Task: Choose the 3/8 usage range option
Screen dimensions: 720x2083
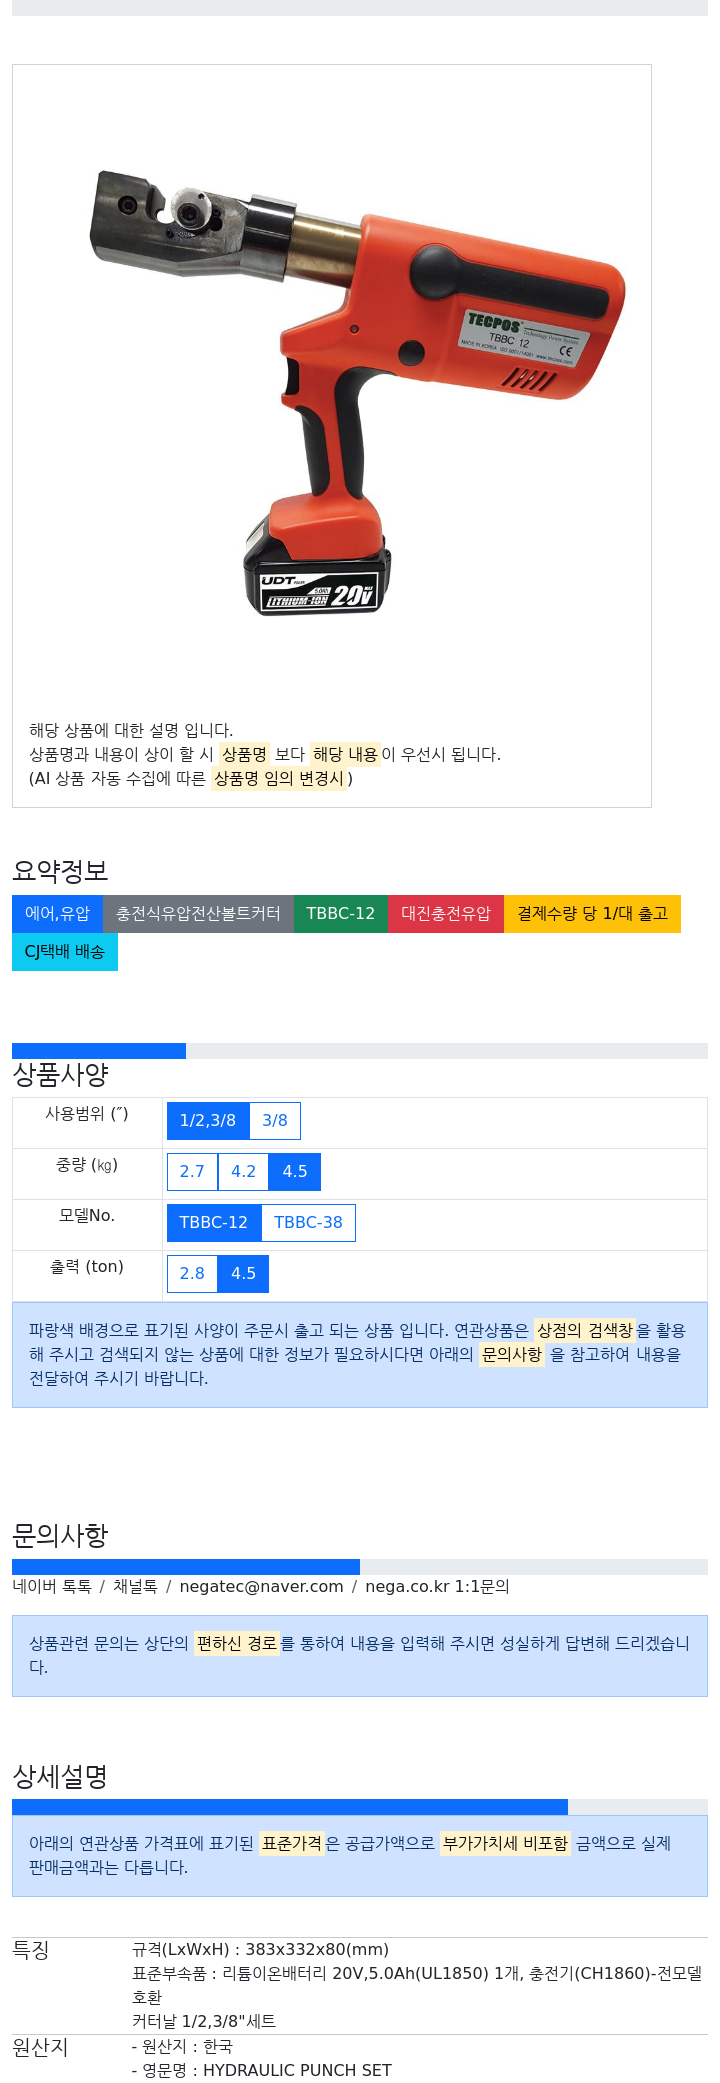Action: pyautogui.click(x=275, y=1121)
